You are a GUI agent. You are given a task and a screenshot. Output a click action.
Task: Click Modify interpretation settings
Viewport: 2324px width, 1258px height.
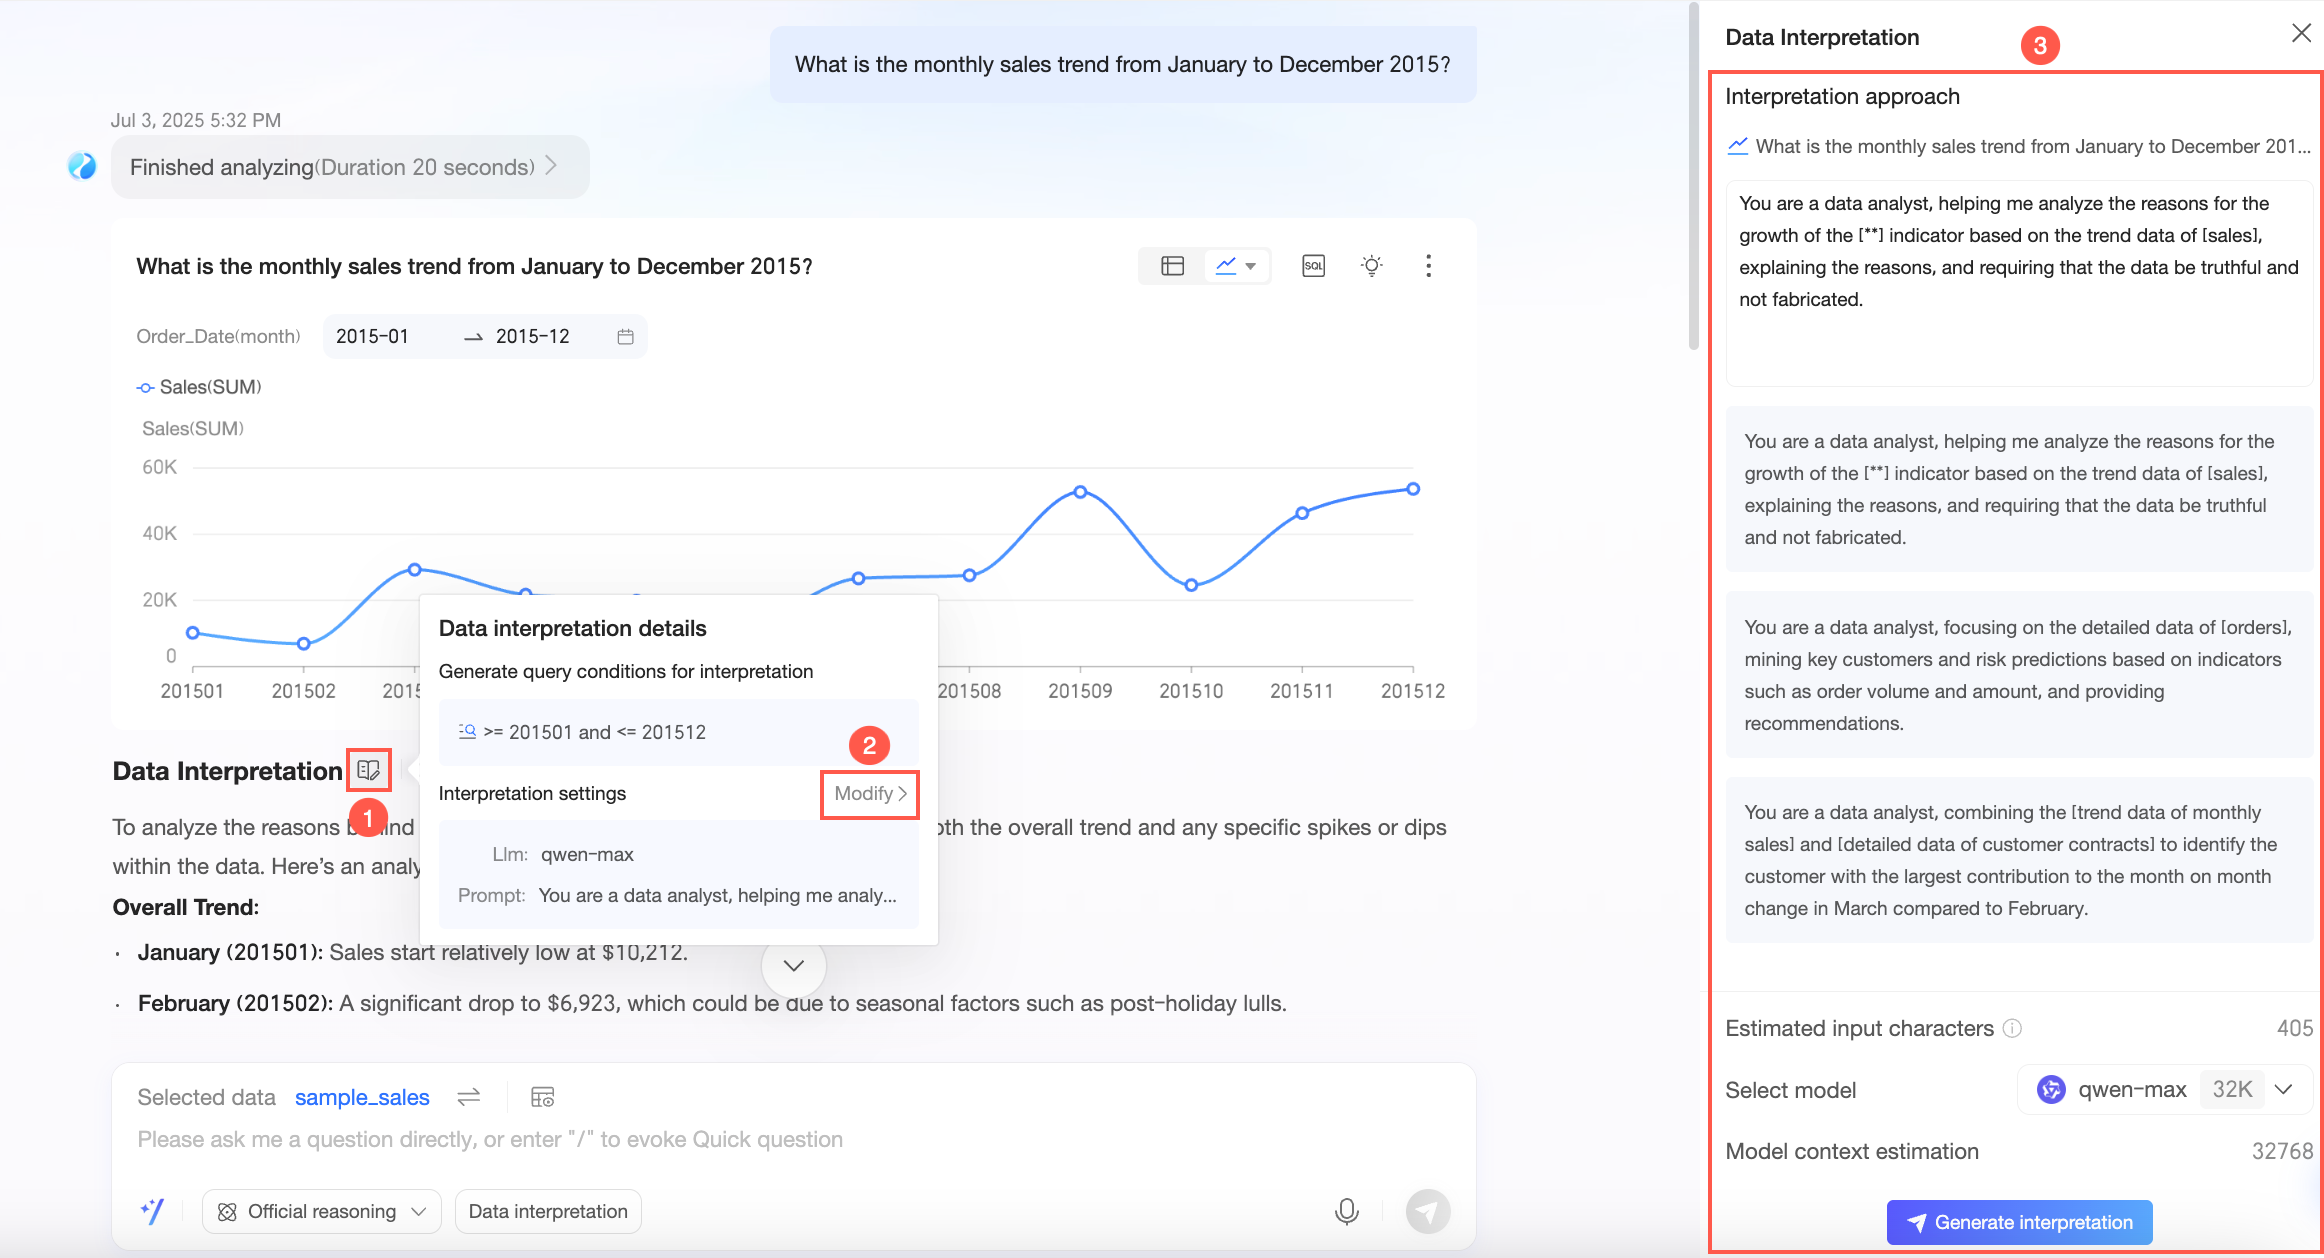point(869,794)
